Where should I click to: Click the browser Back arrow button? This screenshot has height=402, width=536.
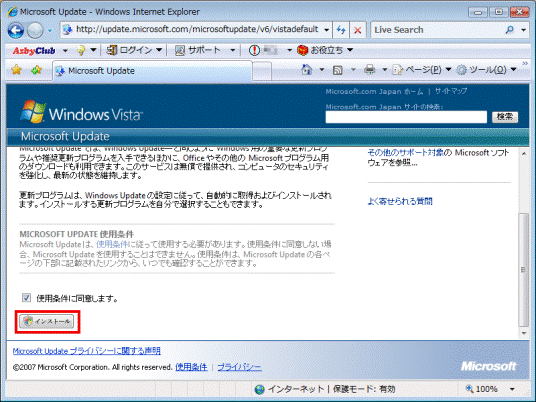click(x=16, y=30)
